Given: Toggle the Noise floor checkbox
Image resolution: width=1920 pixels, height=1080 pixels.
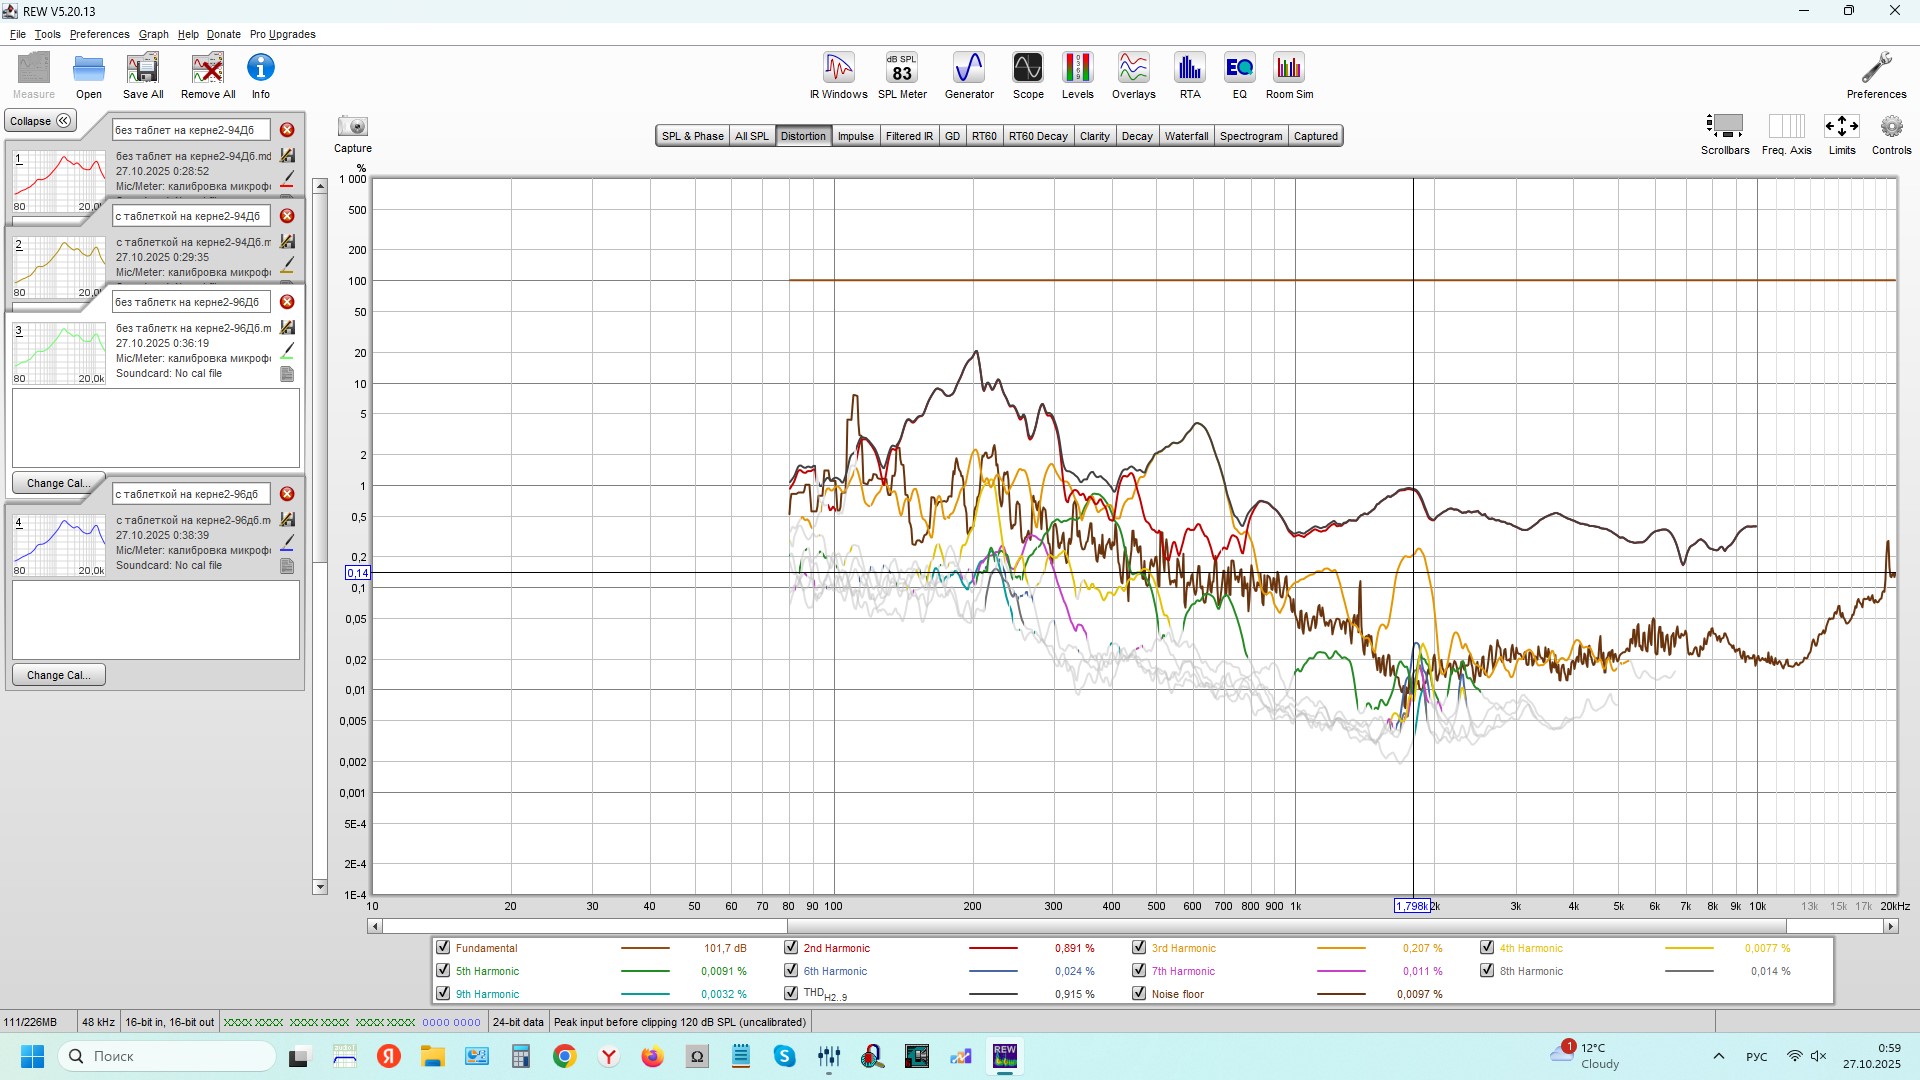Looking at the screenshot, I should tap(1139, 994).
